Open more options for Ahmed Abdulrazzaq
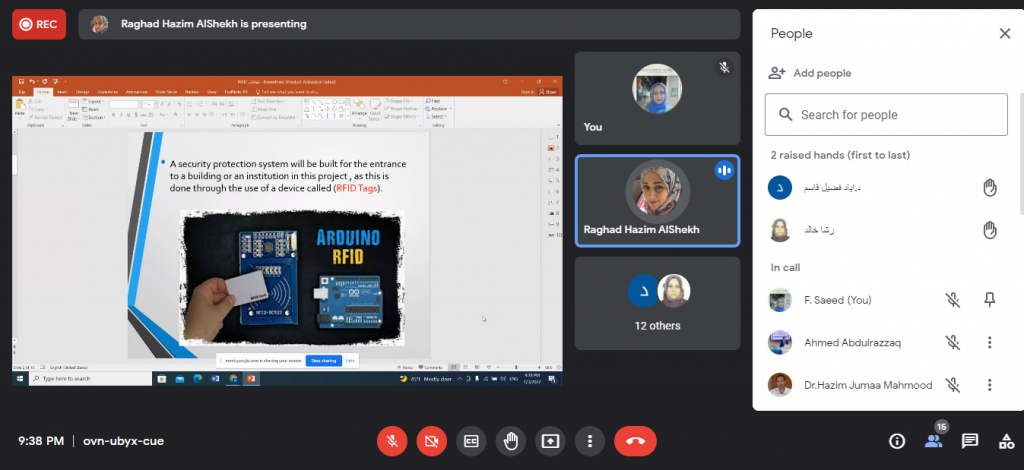This screenshot has height=470, width=1024. [989, 343]
